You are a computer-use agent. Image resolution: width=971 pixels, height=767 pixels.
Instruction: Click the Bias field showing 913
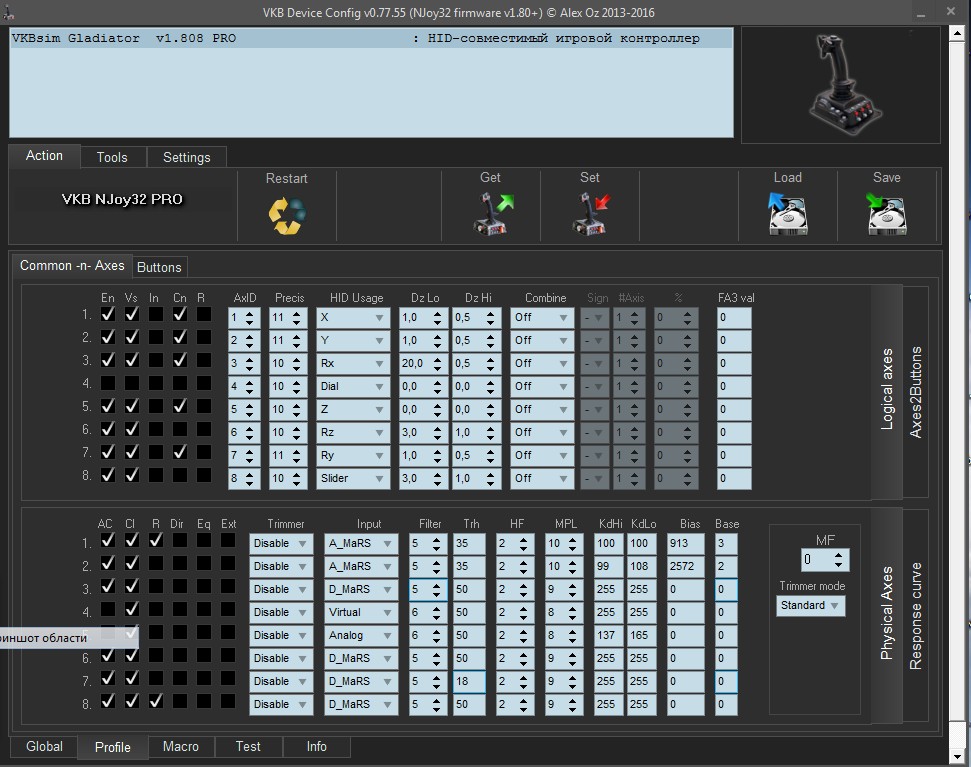tap(685, 544)
